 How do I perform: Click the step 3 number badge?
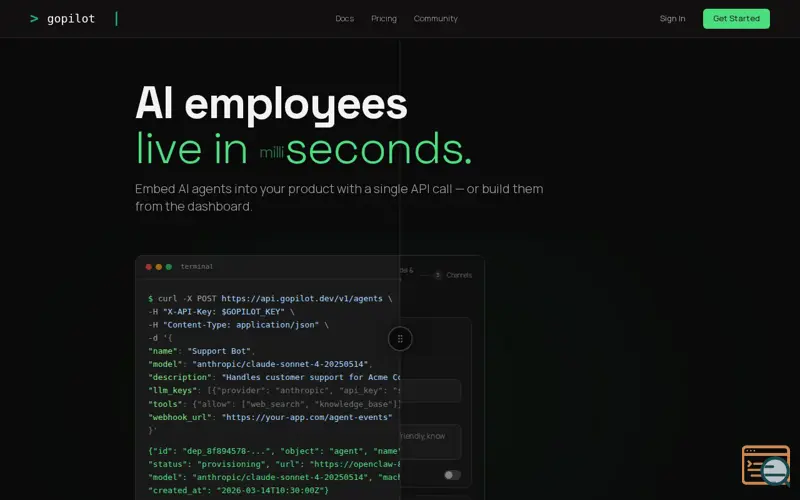[x=437, y=275]
